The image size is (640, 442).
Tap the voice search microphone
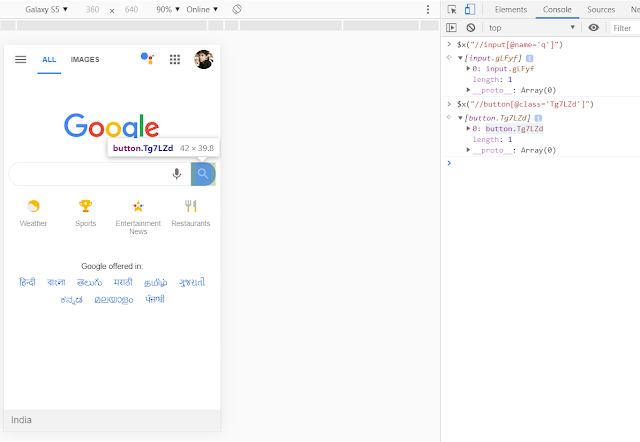176,174
